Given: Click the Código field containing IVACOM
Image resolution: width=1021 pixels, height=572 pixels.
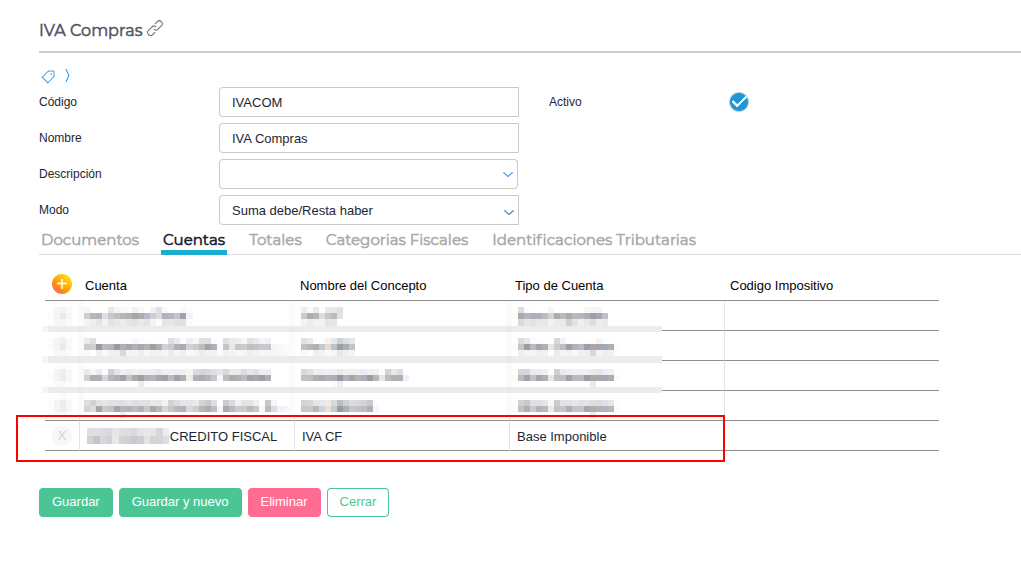Looking at the screenshot, I should pos(368,102).
